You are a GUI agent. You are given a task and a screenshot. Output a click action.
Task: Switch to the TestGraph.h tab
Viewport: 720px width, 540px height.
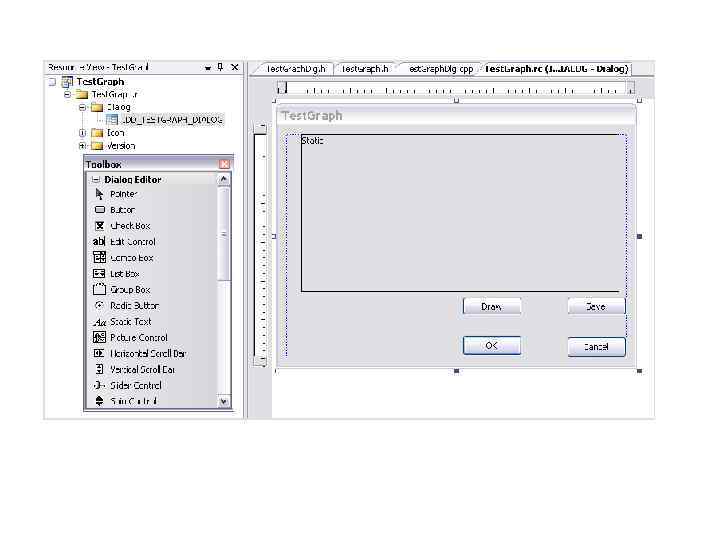tap(365, 69)
